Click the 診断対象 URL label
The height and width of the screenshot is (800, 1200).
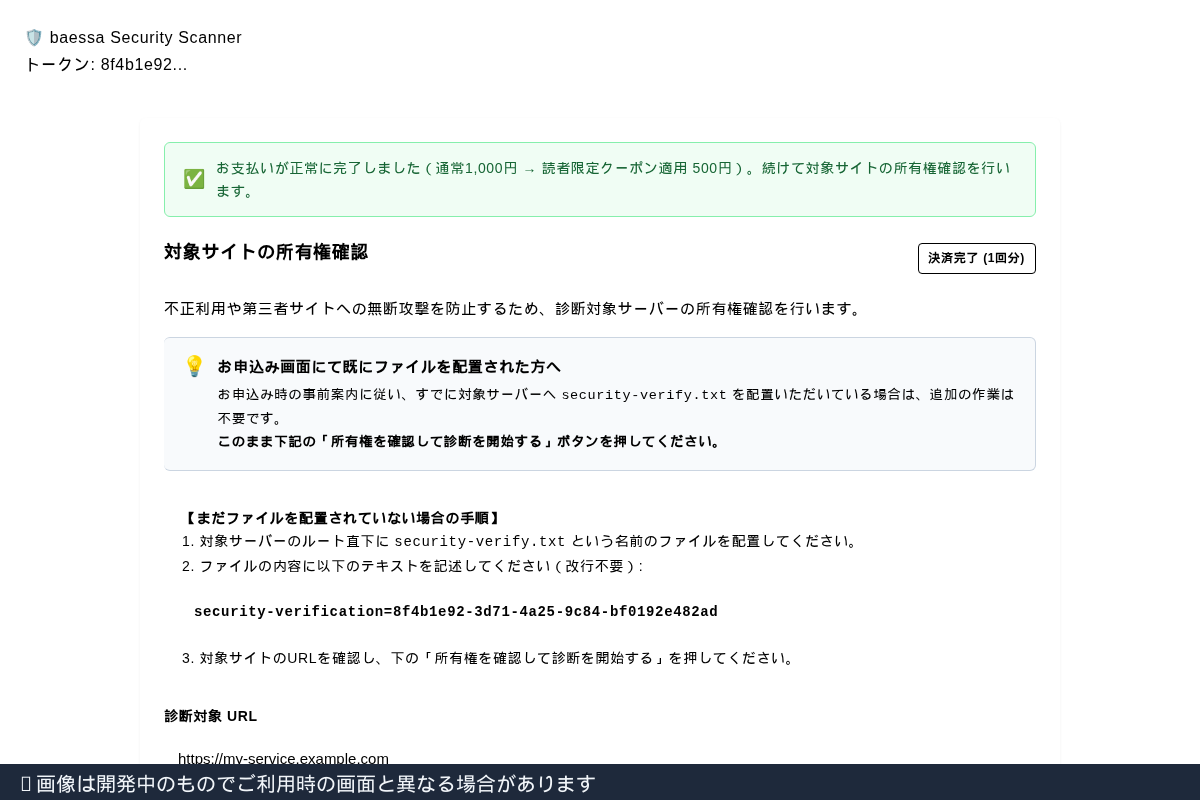point(211,716)
